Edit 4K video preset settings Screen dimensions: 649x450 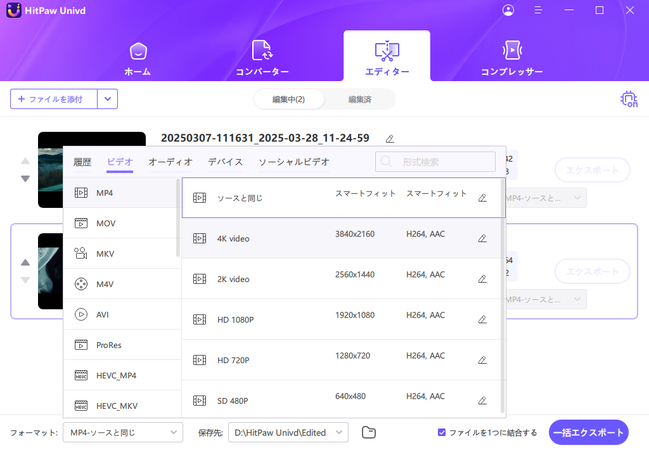pyautogui.click(x=482, y=238)
